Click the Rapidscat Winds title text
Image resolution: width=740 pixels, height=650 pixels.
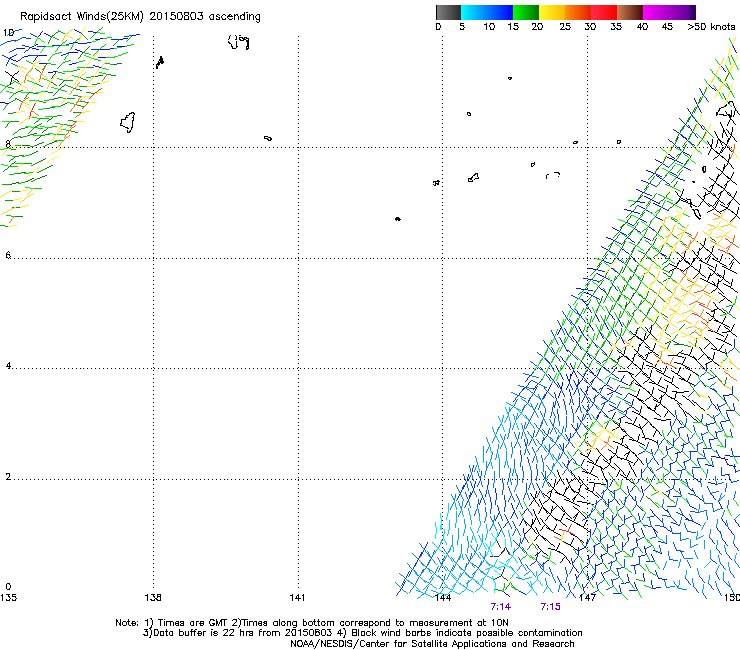(140, 17)
